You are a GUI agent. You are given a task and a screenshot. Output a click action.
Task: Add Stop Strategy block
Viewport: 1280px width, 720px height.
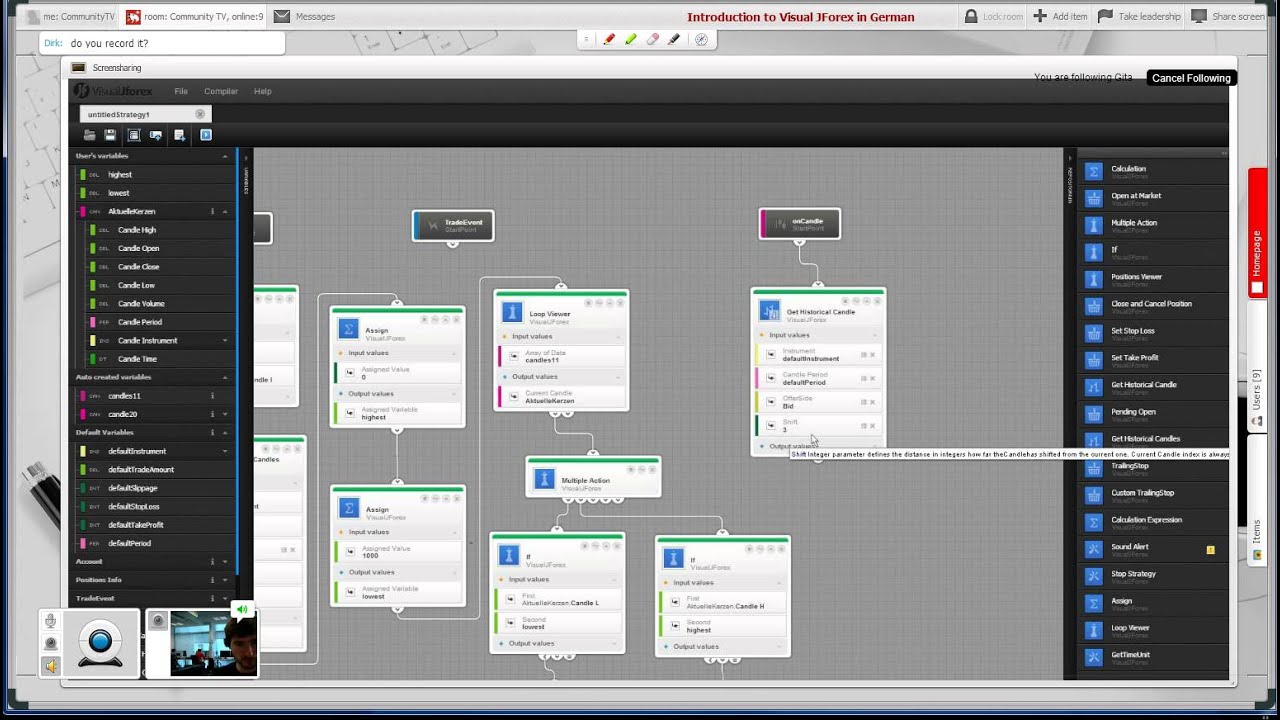tap(1153, 576)
